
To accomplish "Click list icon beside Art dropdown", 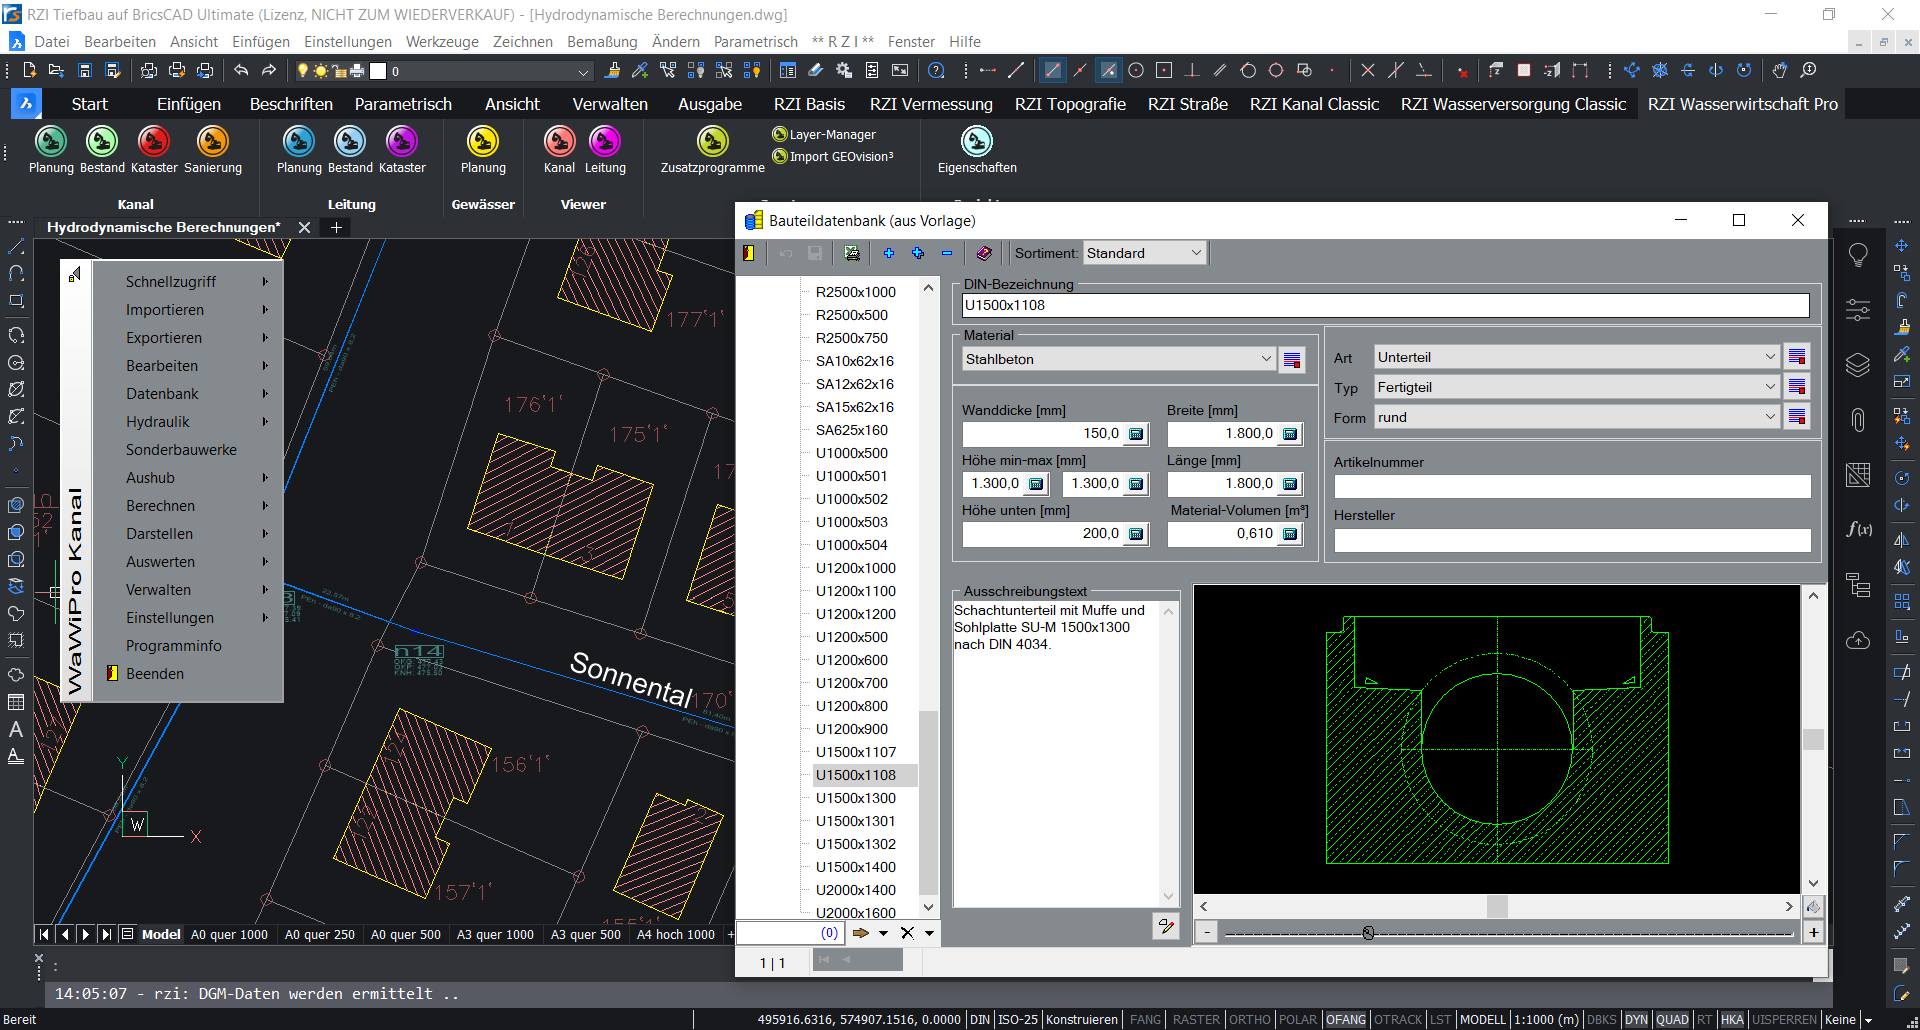I will pos(1797,357).
